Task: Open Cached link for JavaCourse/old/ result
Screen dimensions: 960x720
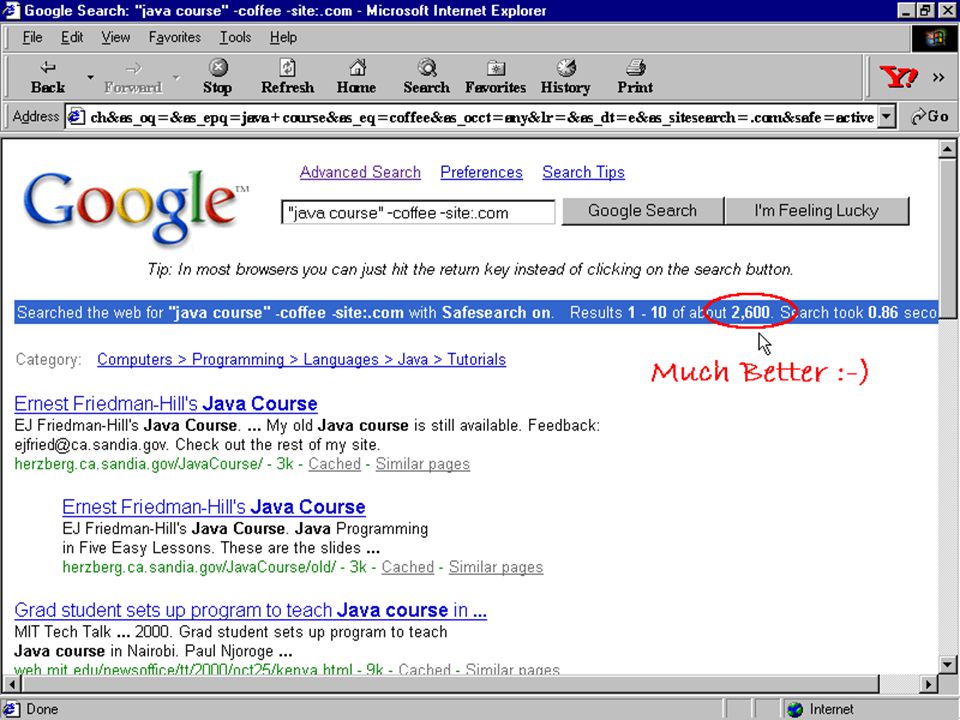Action: (408, 567)
